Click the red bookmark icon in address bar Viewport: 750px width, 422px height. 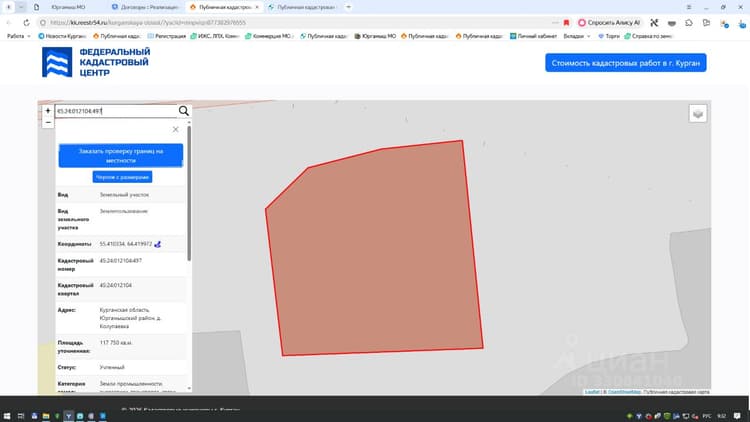pos(566,22)
